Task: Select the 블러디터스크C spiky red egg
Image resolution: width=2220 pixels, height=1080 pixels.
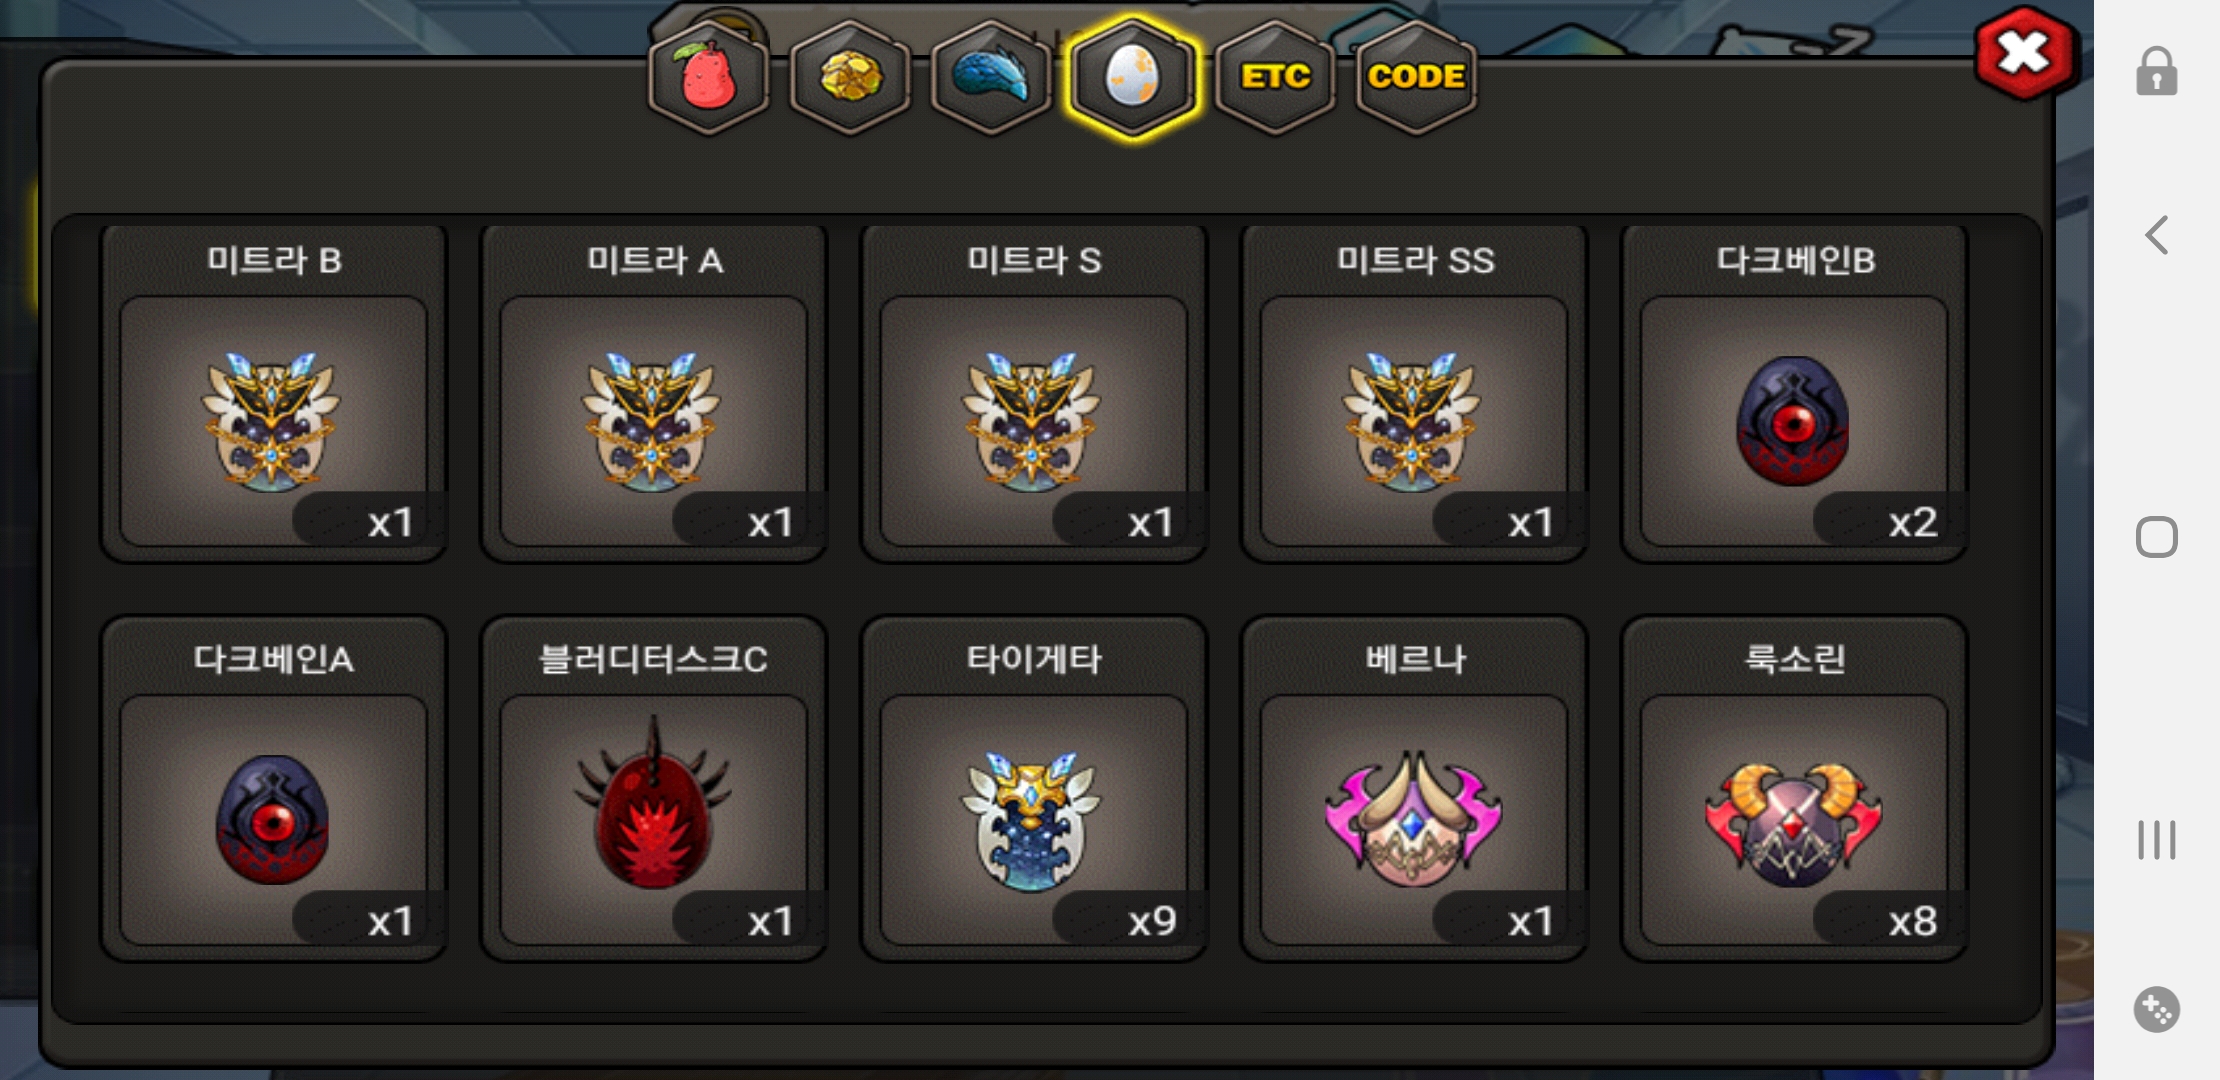Action: click(x=653, y=790)
